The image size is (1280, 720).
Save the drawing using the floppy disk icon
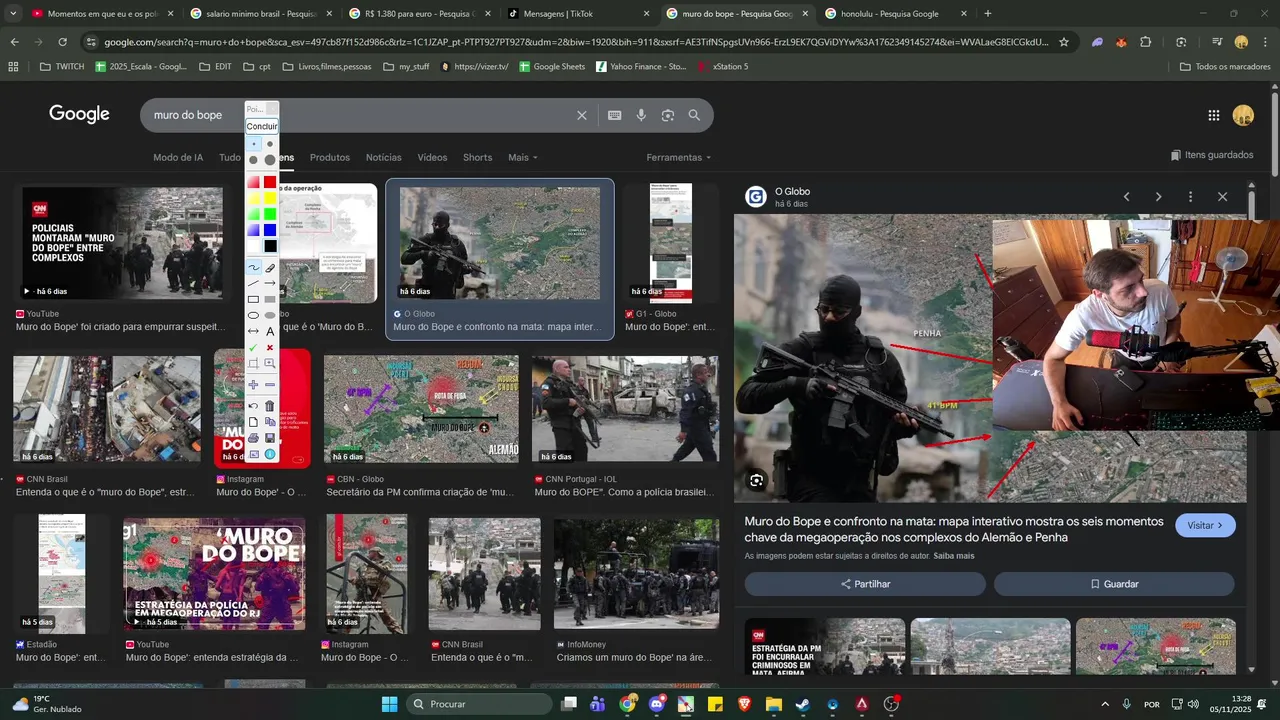coord(270,438)
